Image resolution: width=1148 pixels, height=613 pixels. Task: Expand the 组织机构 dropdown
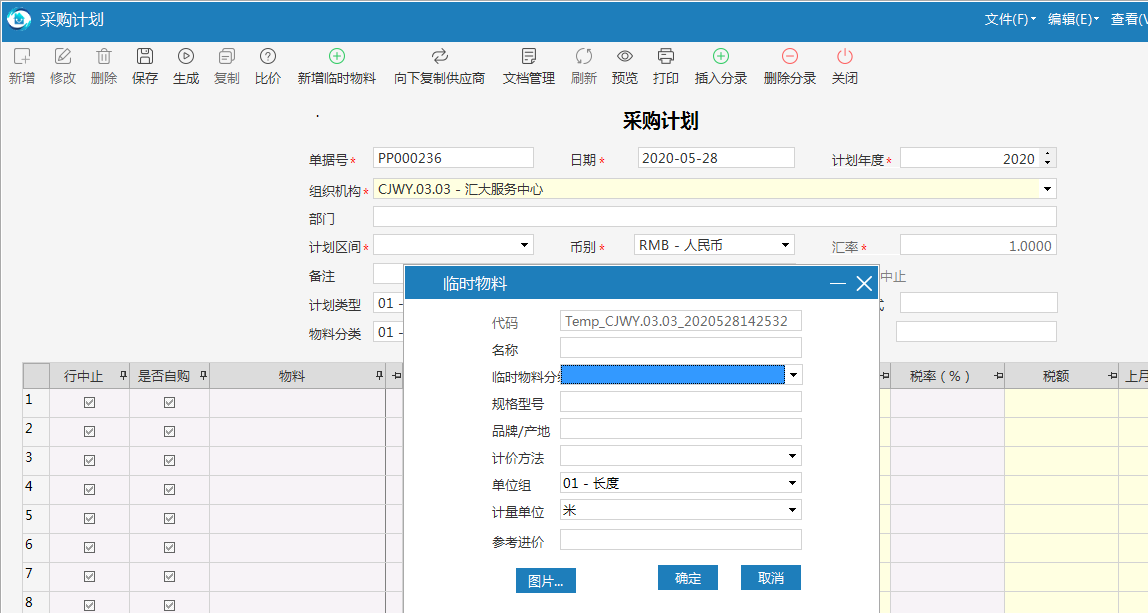(x=1048, y=189)
